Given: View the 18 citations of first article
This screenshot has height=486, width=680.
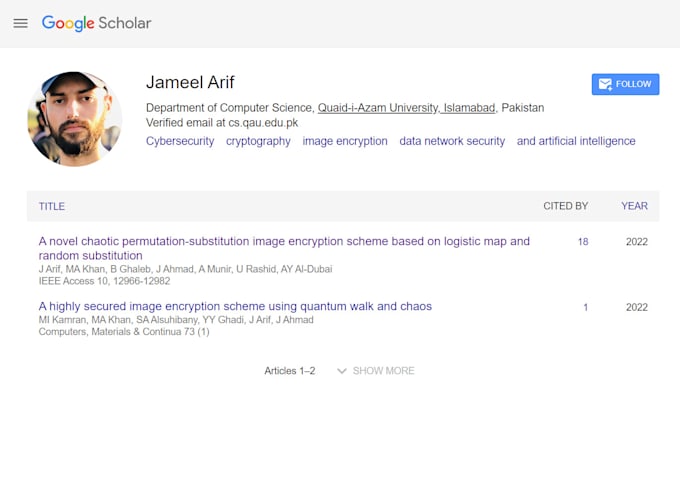Looking at the screenshot, I should [583, 242].
